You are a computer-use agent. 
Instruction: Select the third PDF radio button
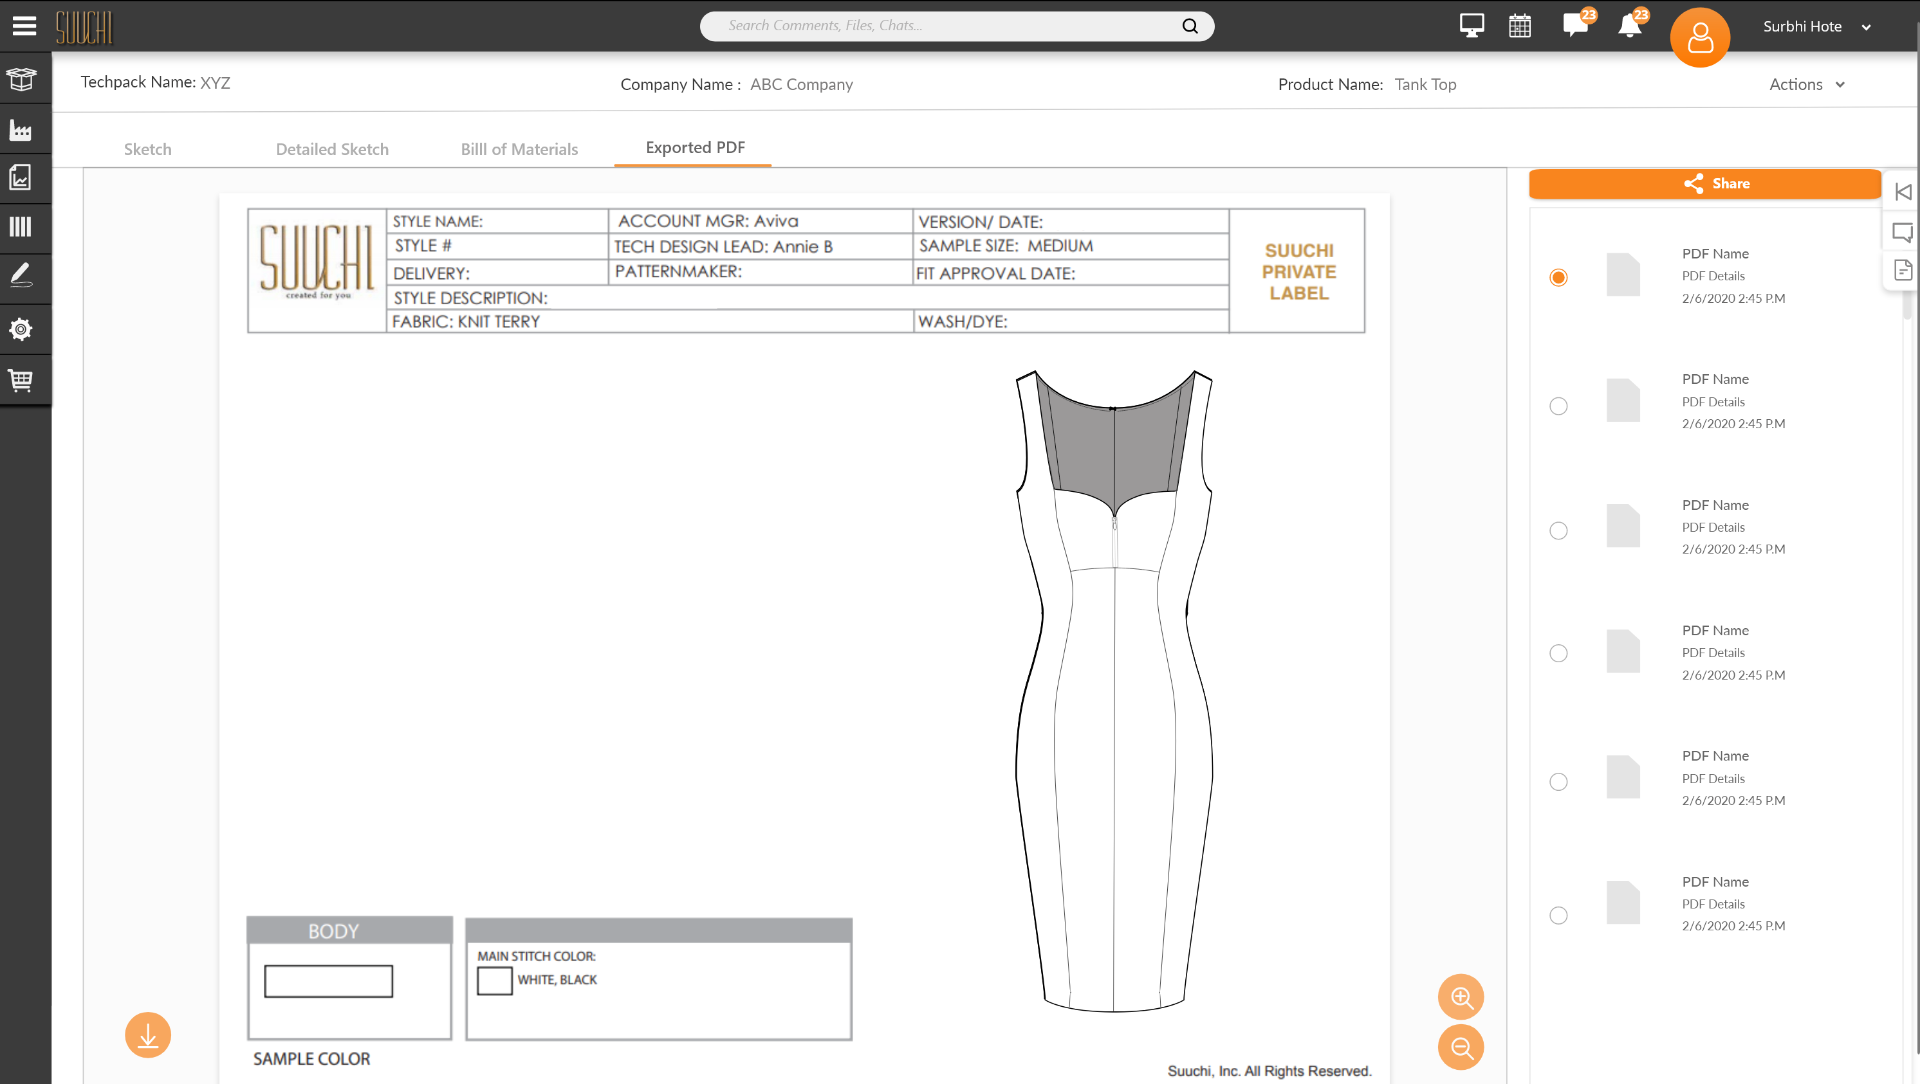click(1558, 531)
